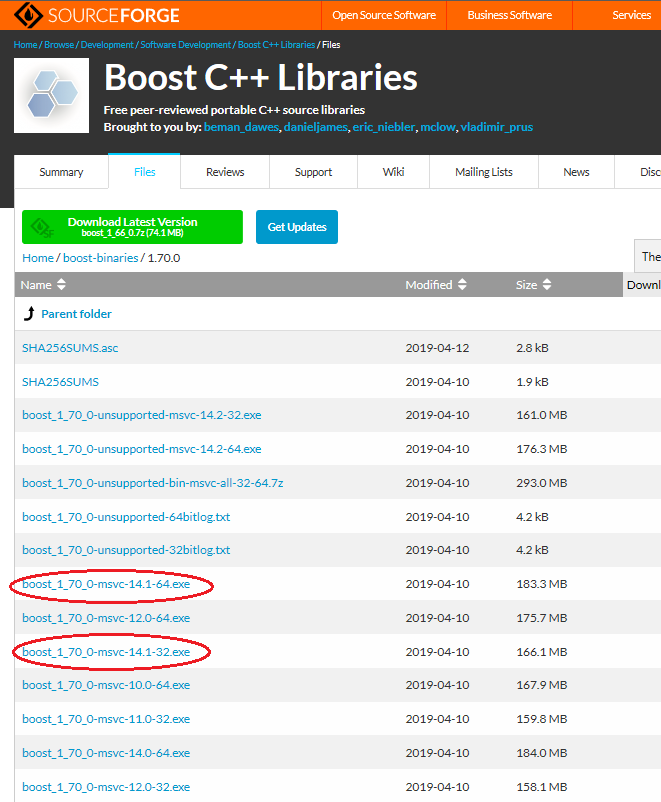The width and height of the screenshot is (661, 802).
Task: Click boost-binaries in the files path
Action: coord(101,258)
